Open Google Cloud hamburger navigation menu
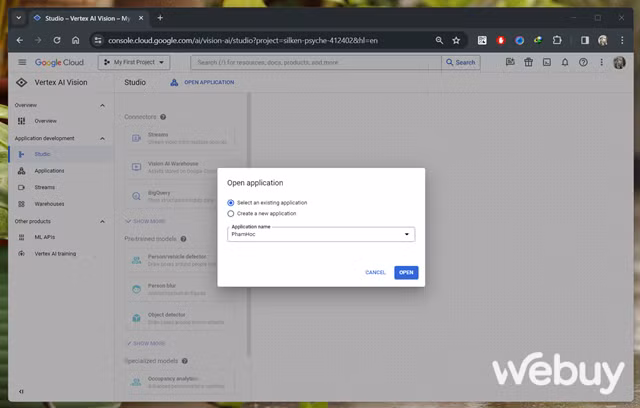Image resolution: width=640 pixels, height=408 pixels. click(22, 62)
